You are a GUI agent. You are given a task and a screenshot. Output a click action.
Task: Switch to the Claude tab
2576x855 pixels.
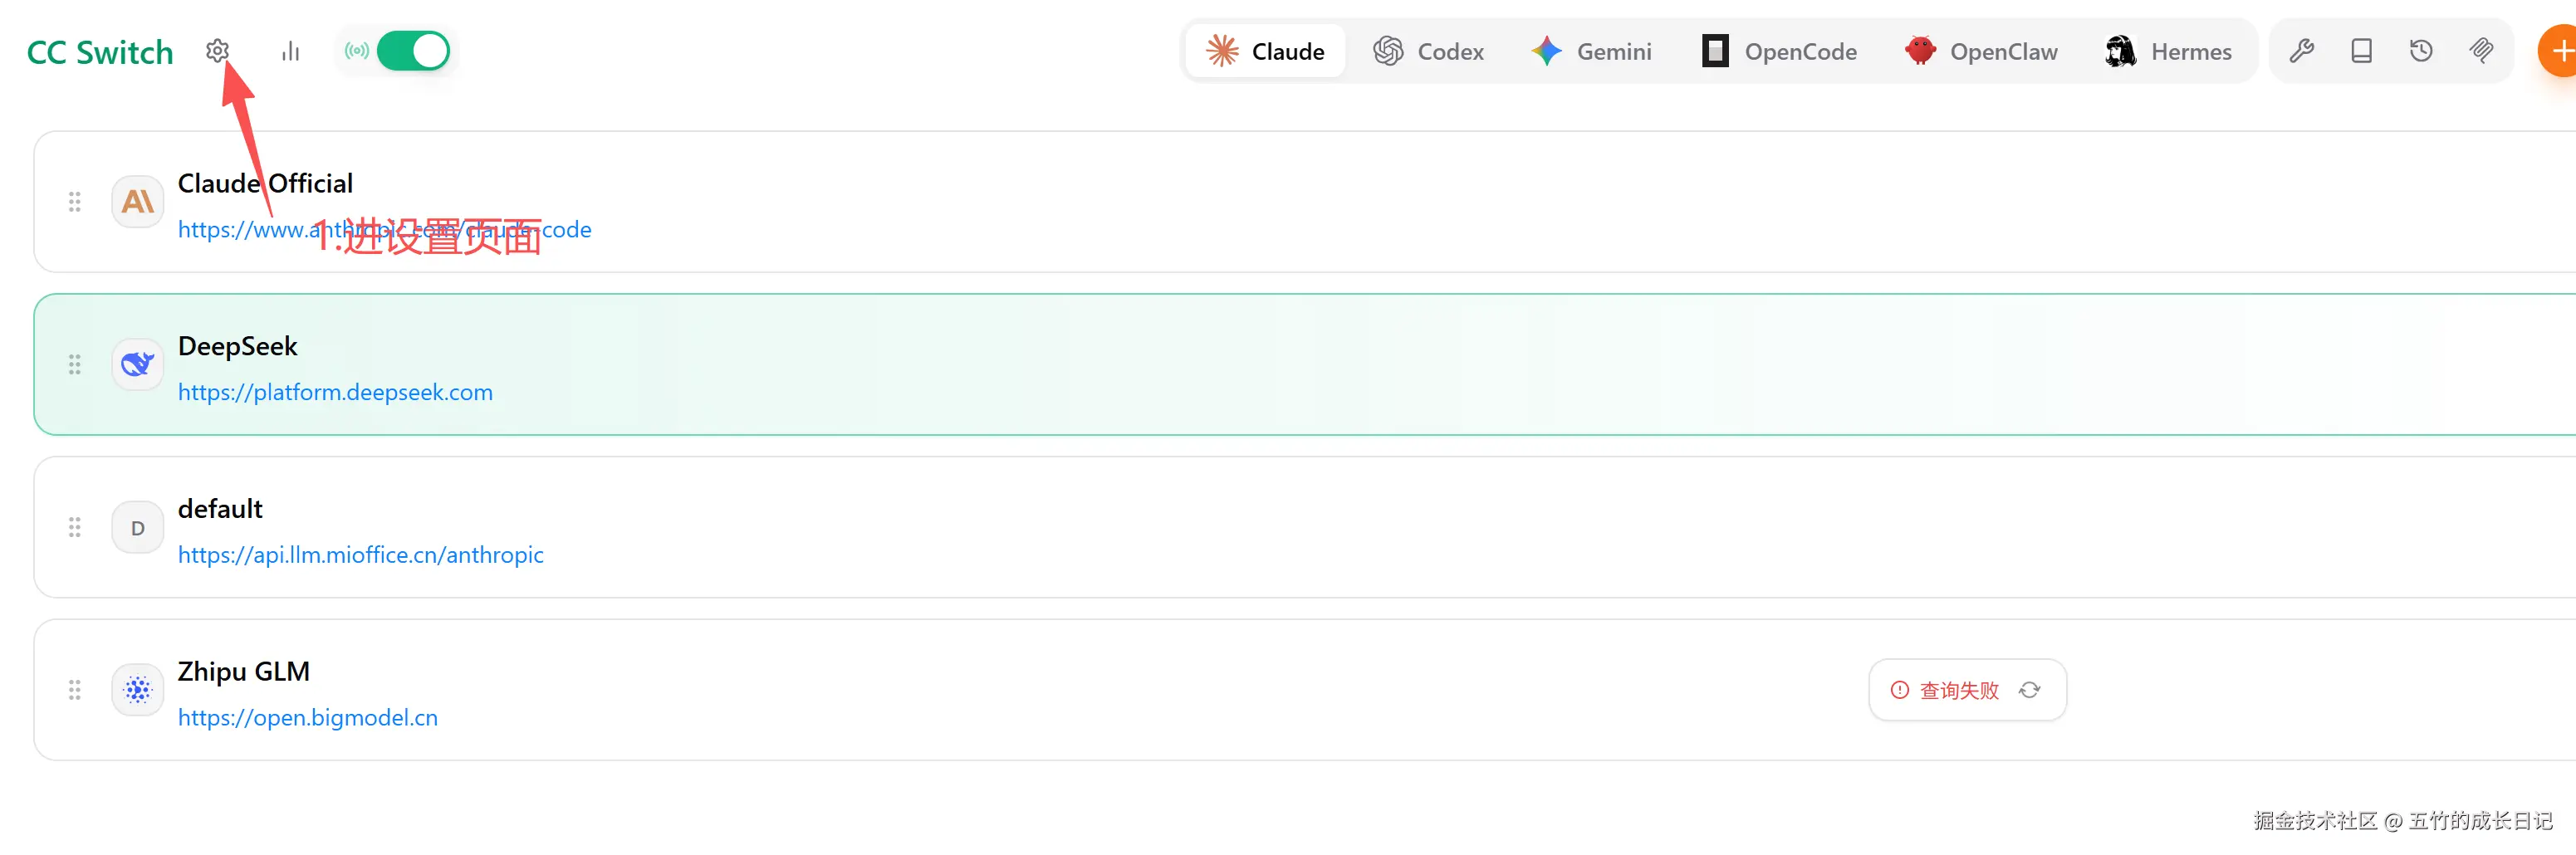1265,51
